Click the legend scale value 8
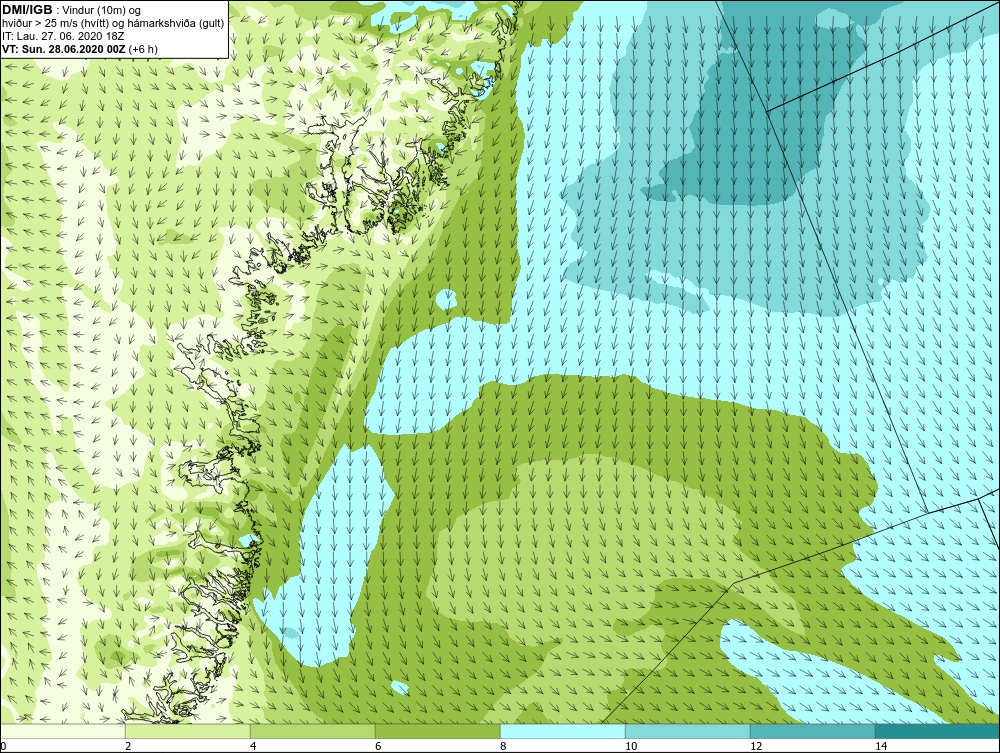 (x=503, y=746)
